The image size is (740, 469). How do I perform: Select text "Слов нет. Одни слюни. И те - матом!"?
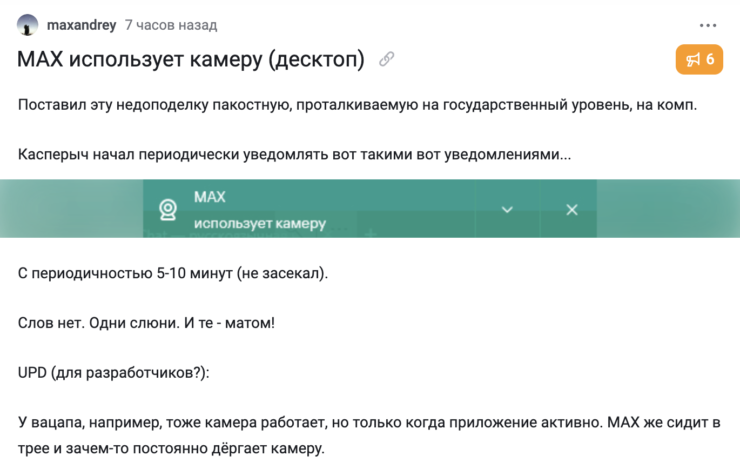click(x=146, y=323)
